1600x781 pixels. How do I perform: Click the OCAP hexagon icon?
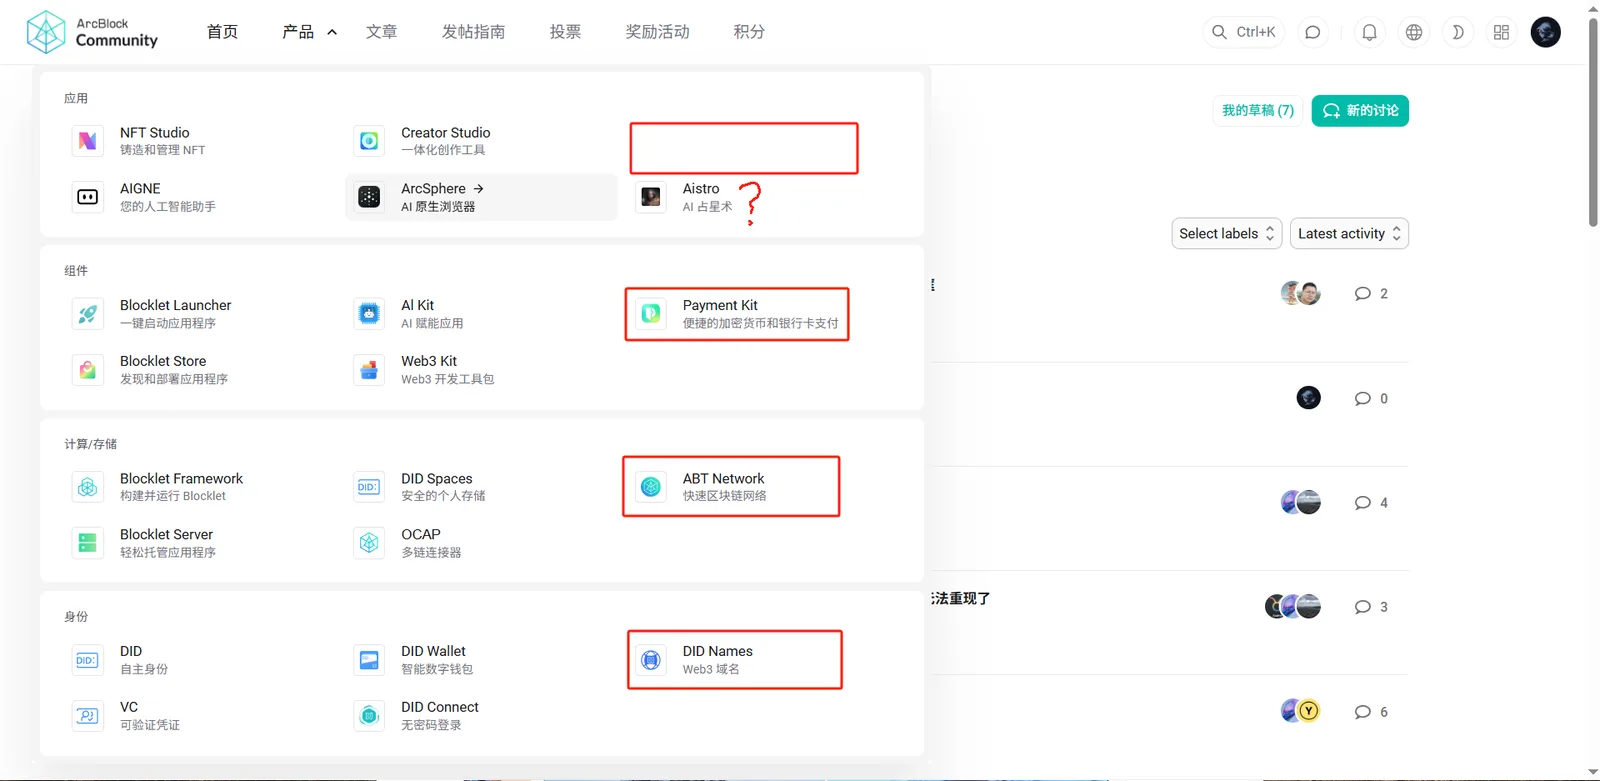(x=369, y=543)
